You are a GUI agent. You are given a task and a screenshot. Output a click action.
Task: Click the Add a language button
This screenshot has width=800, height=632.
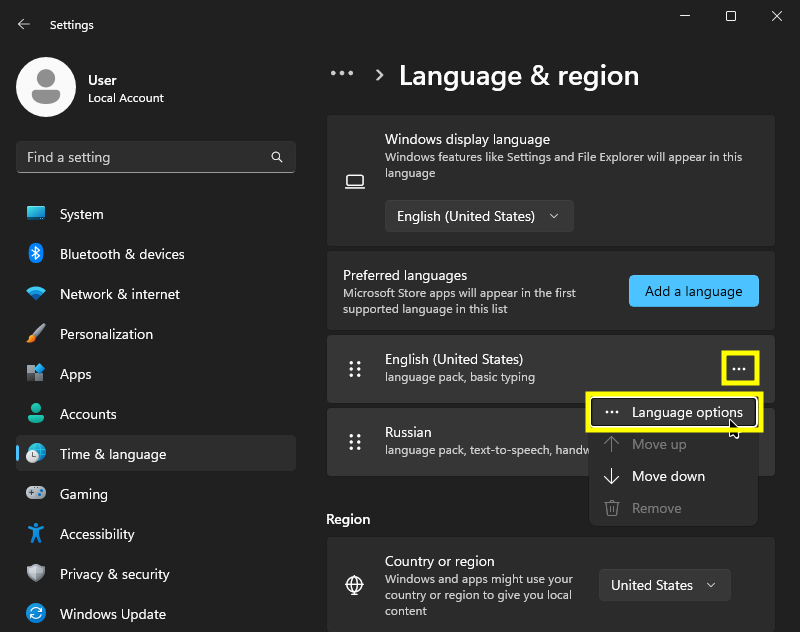pyautogui.click(x=693, y=291)
